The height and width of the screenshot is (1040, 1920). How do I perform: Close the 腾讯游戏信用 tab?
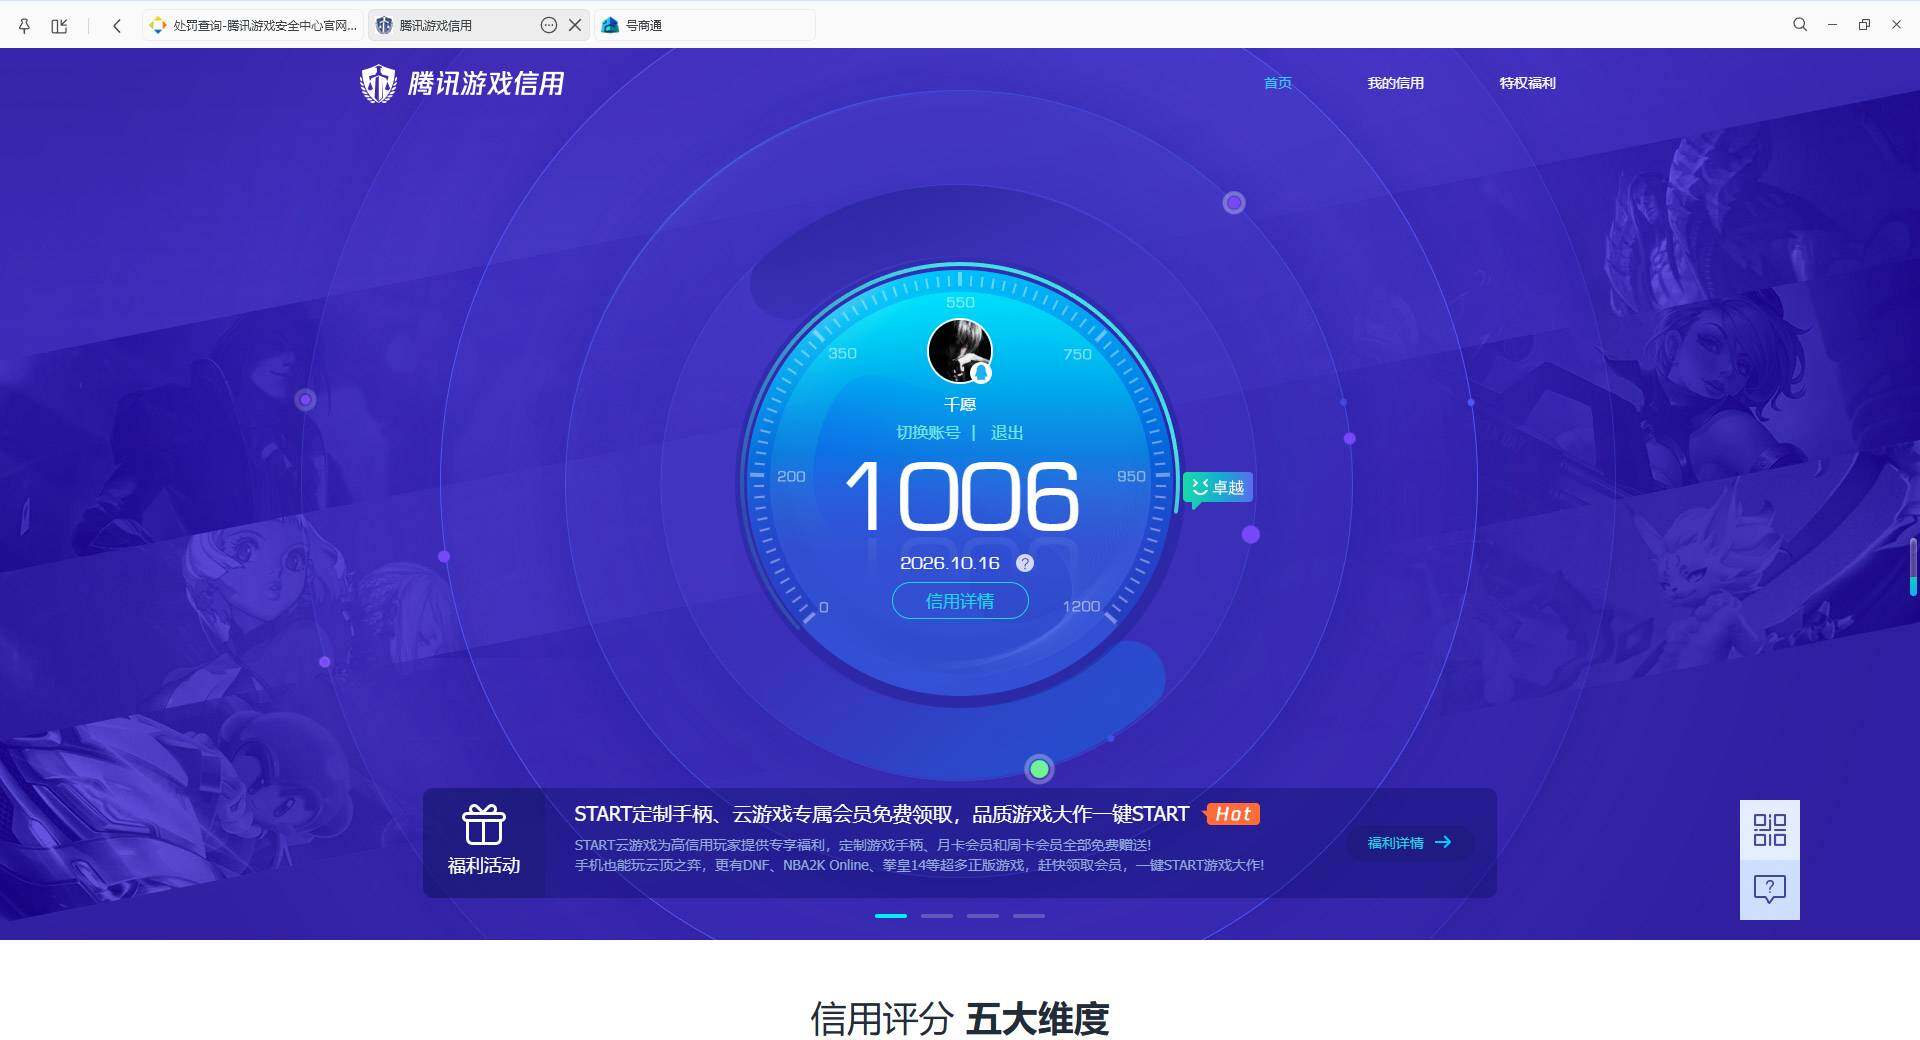click(575, 25)
